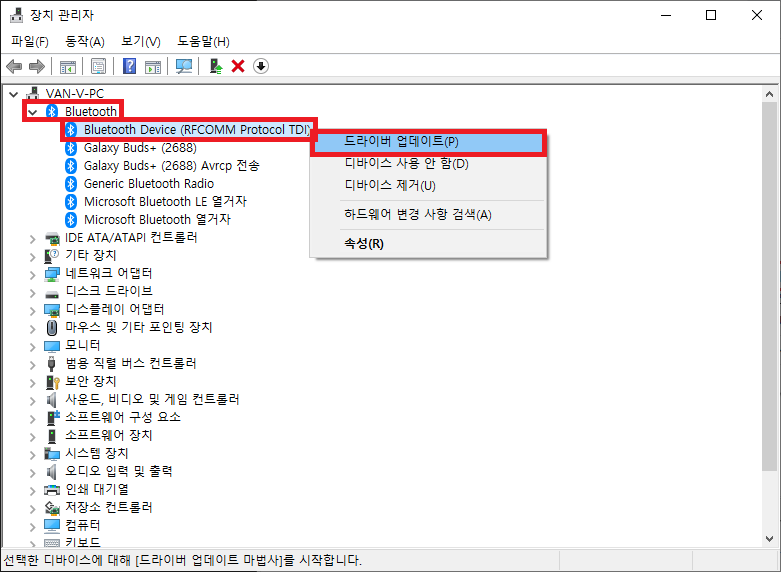
Task: Click the 디스플레이 어댑터 icon
Action: click(52, 310)
